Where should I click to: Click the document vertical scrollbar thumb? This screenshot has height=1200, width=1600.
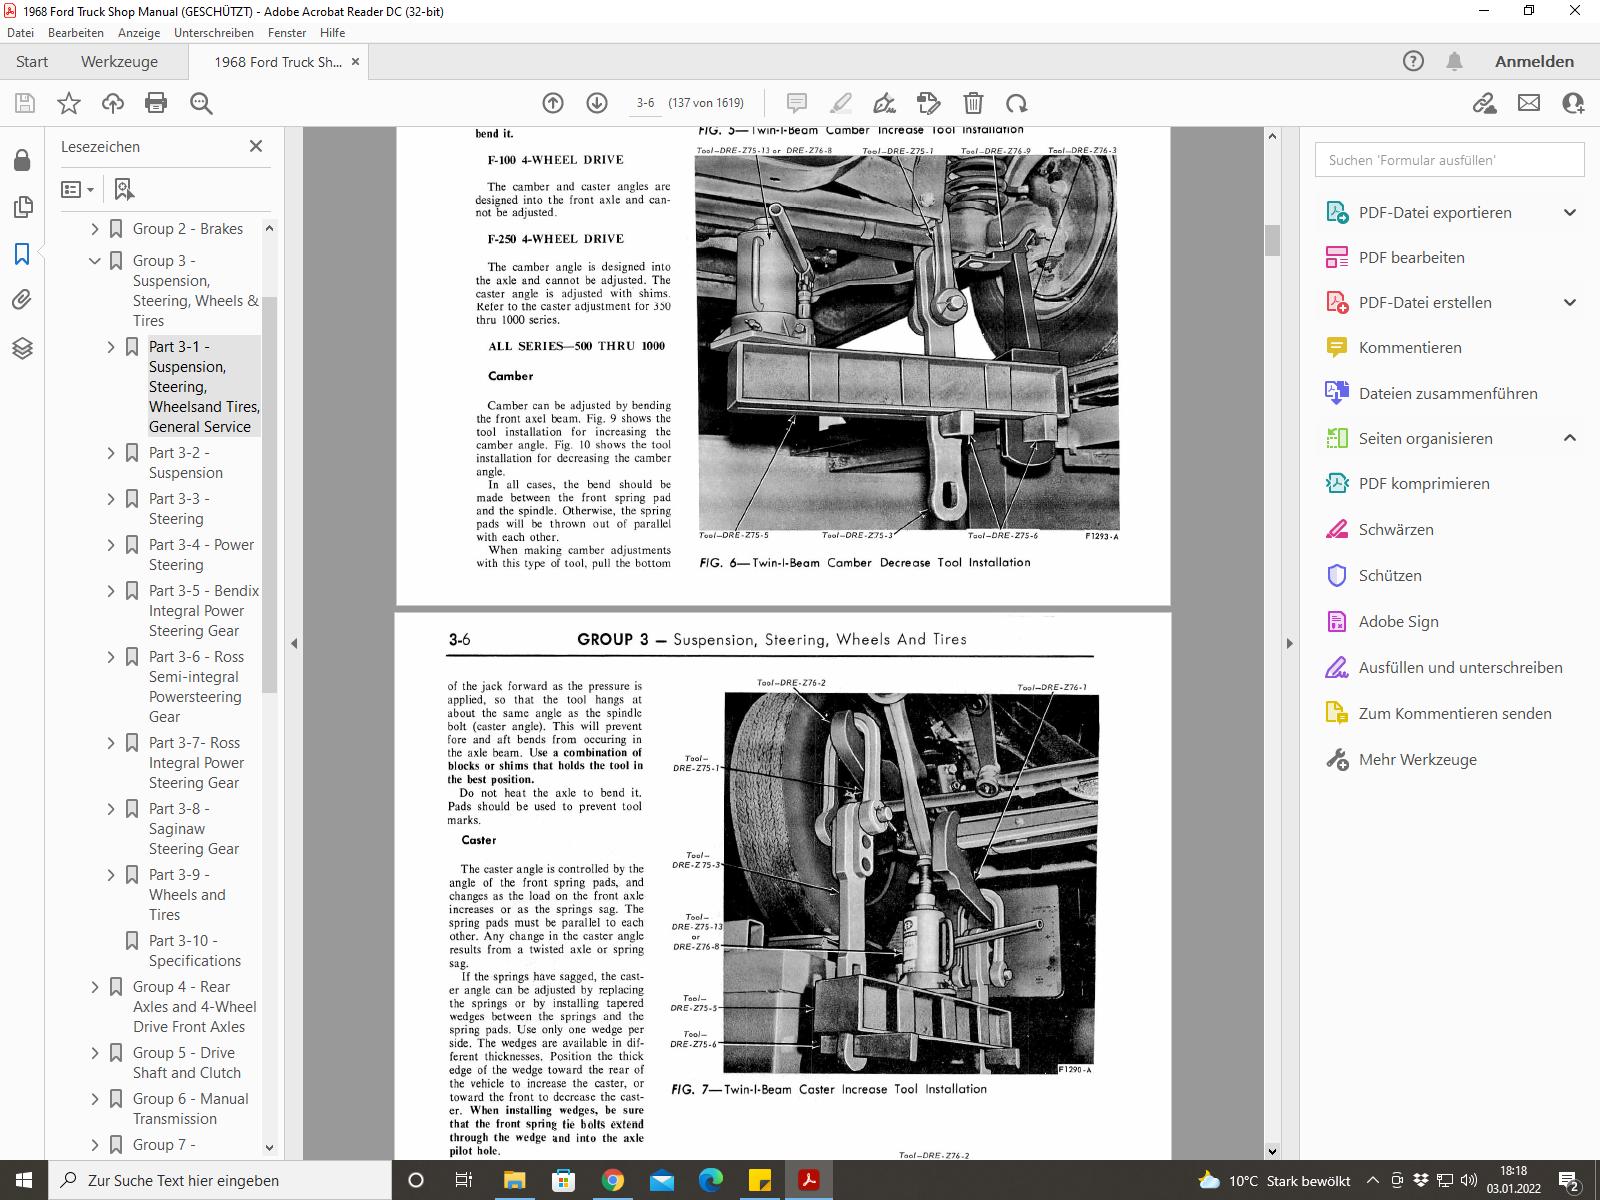pos(1272,241)
